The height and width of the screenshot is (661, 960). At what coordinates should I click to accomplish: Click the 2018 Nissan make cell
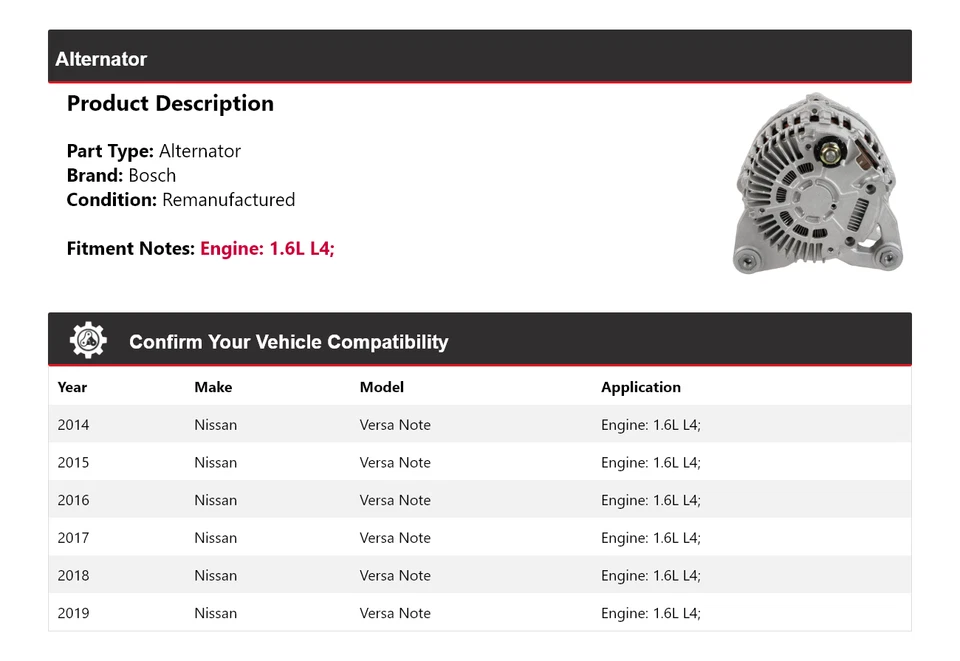coord(215,575)
